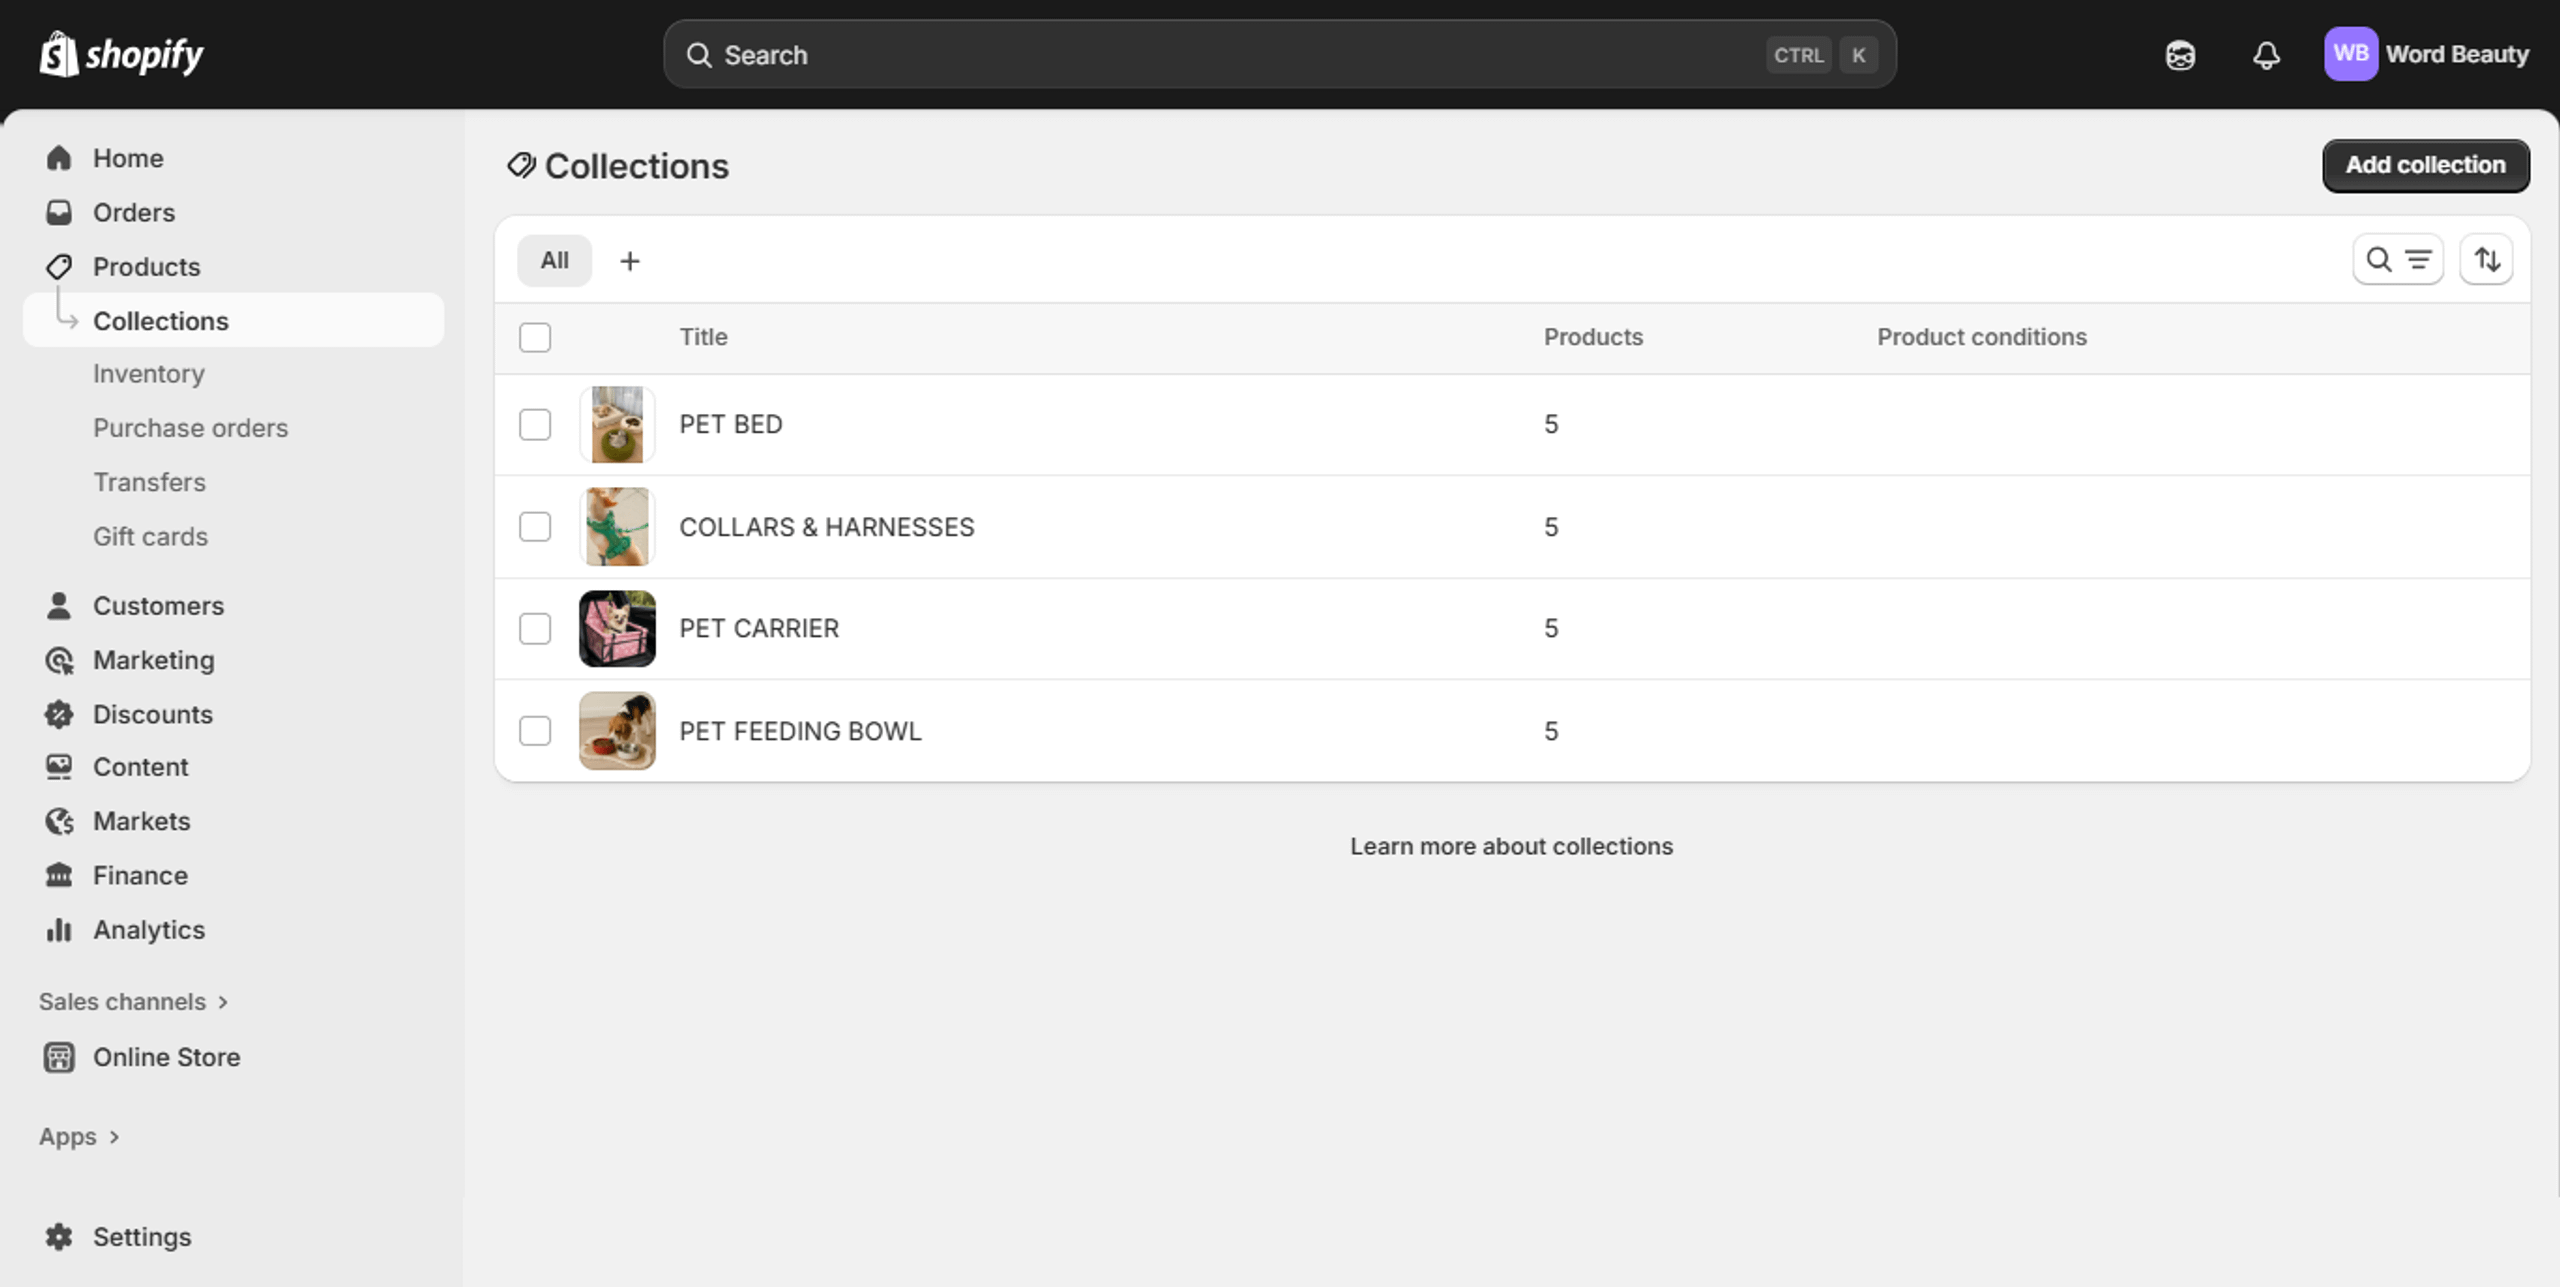Open search and filter collections

click(x=2398, y=260)
